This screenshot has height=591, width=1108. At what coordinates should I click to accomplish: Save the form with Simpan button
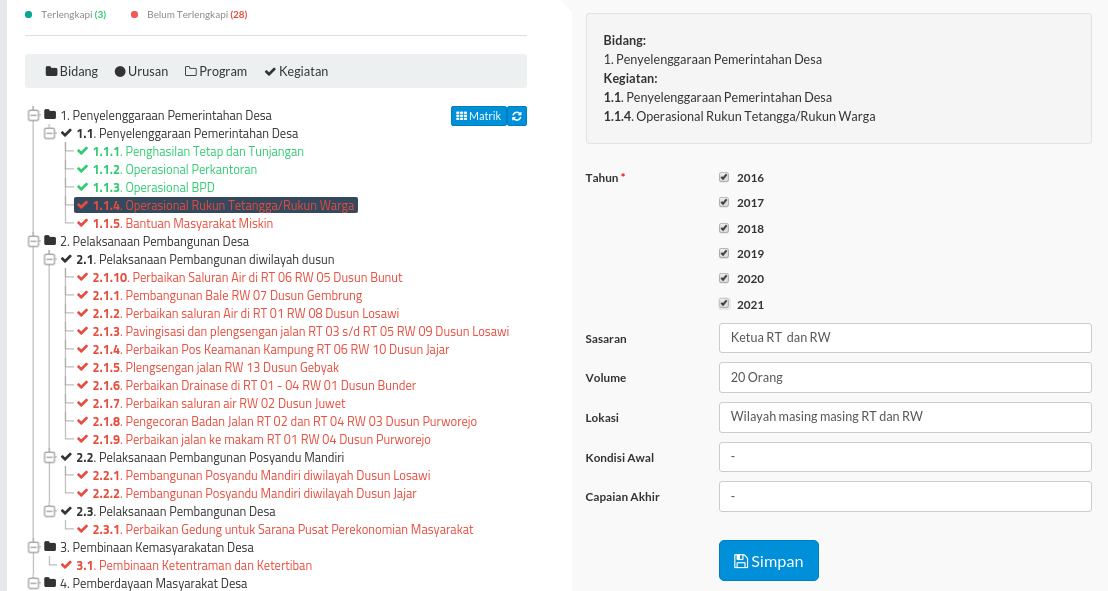(769, 561)
